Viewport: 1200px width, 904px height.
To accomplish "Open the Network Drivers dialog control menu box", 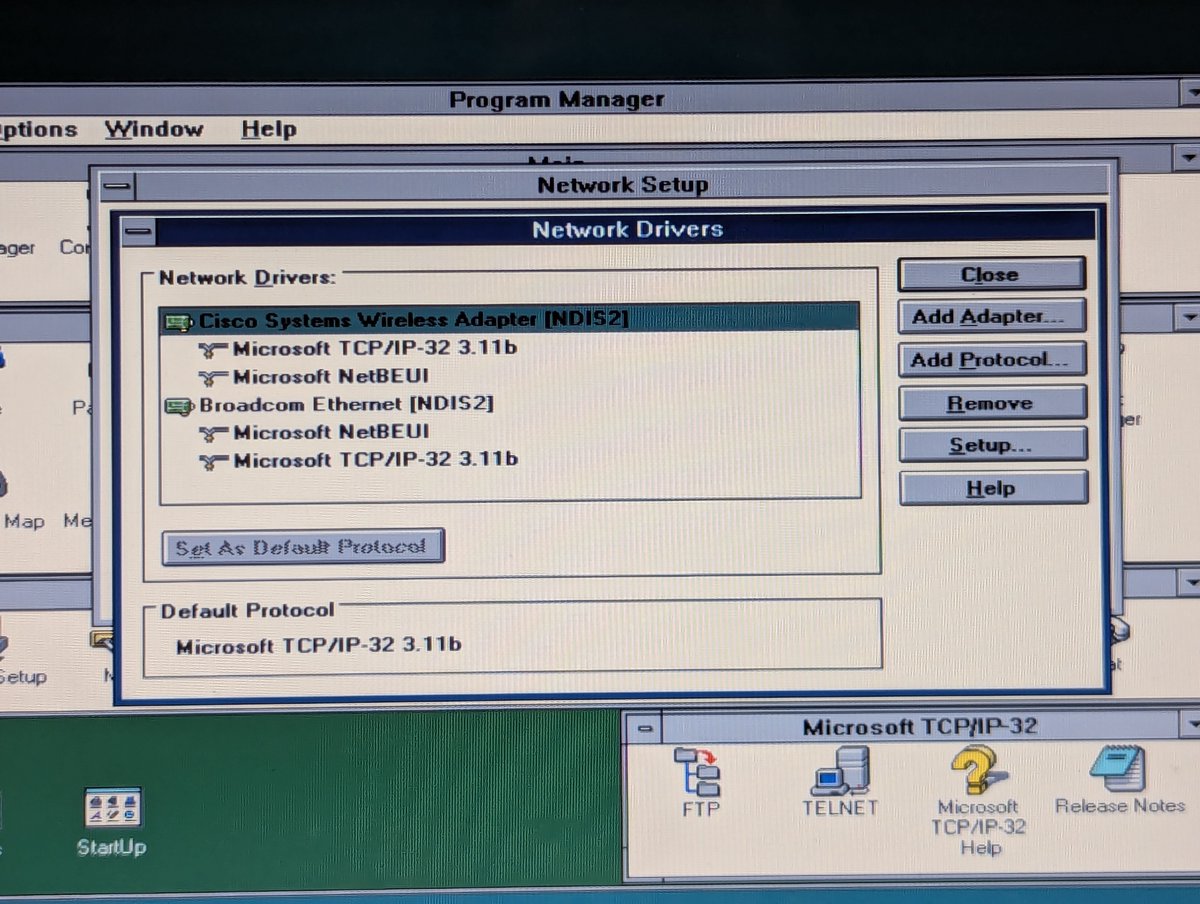I will [138, 232].
